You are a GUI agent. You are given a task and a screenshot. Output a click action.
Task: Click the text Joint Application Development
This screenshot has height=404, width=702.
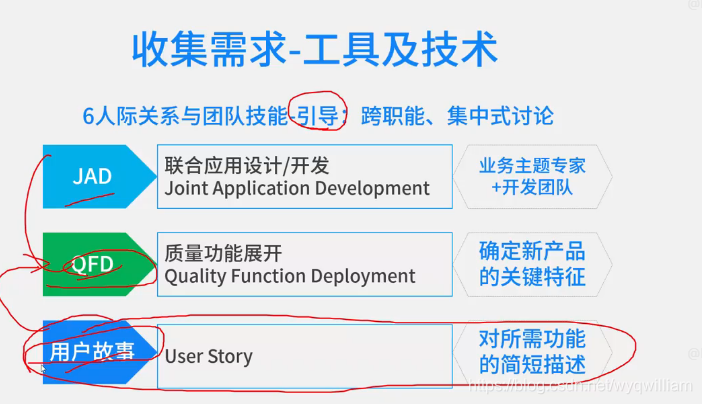(x=297, y=189)
